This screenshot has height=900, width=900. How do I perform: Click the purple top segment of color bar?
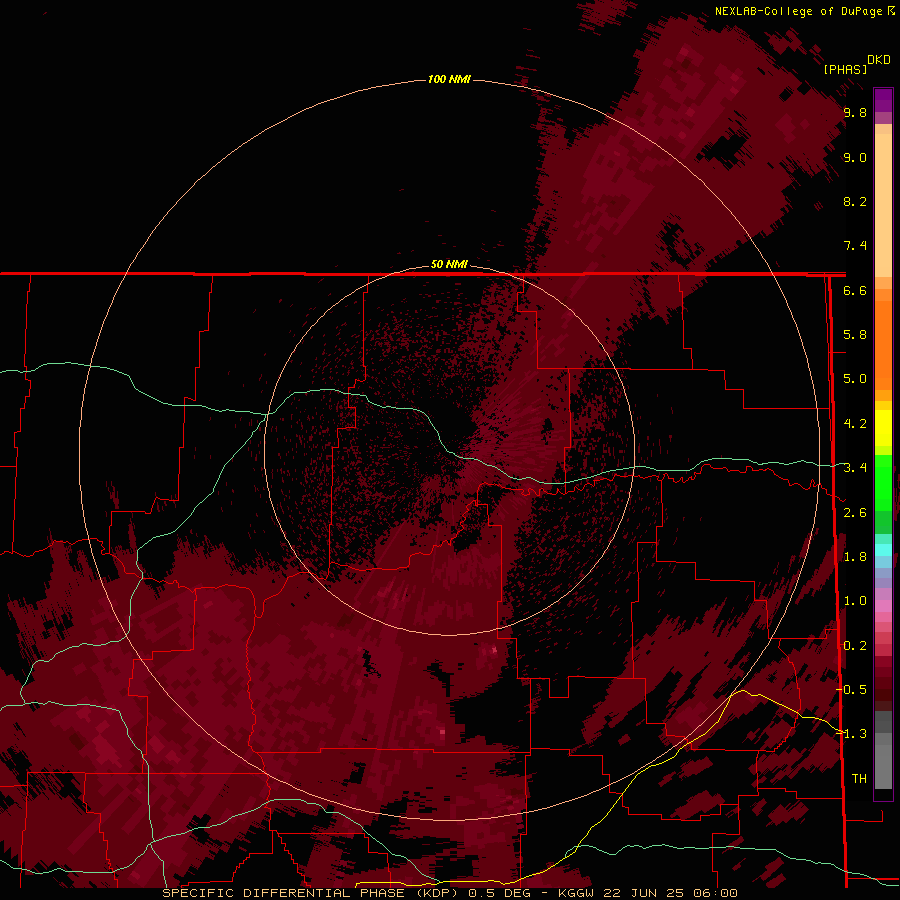pos(883,100)
